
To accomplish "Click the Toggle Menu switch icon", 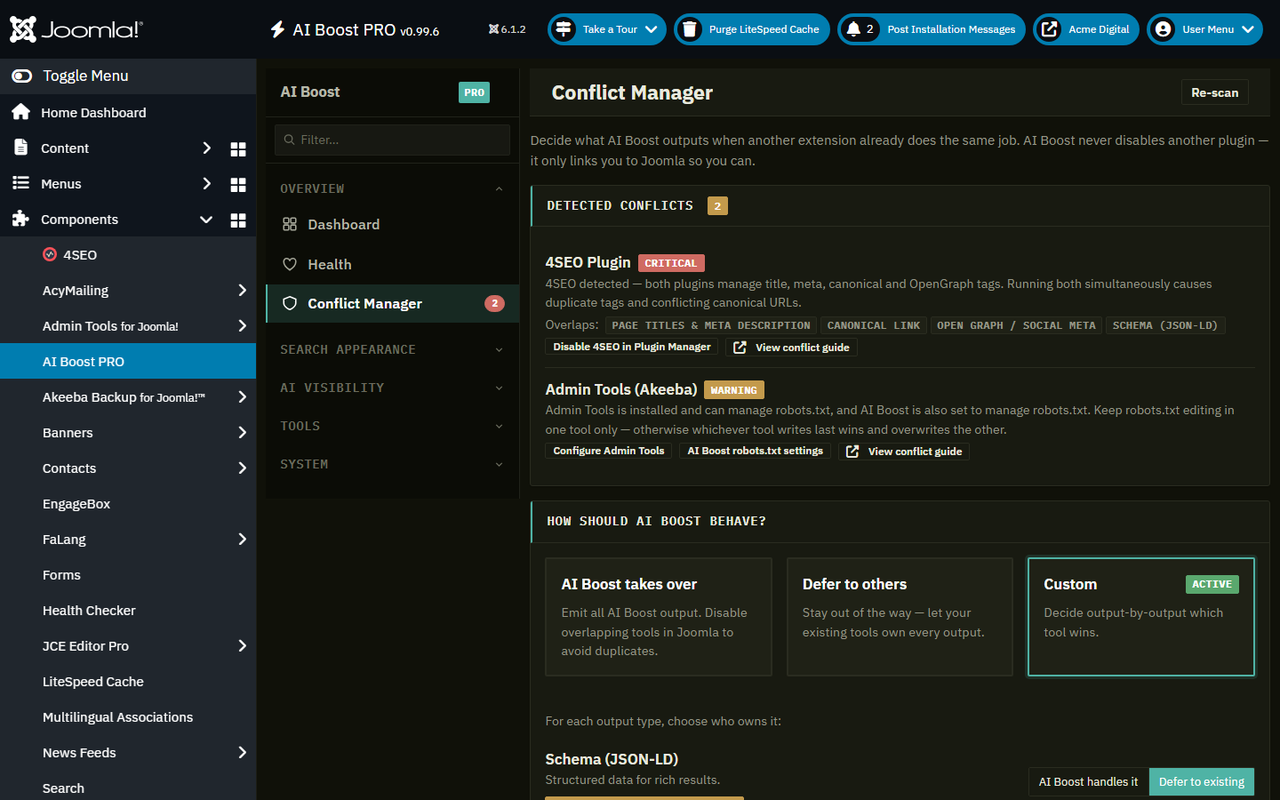I will tap(21, 76).
